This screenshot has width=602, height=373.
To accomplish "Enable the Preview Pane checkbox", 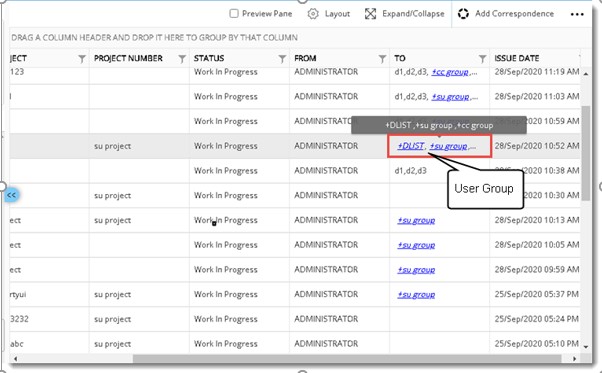I will (x=233, y=13).
